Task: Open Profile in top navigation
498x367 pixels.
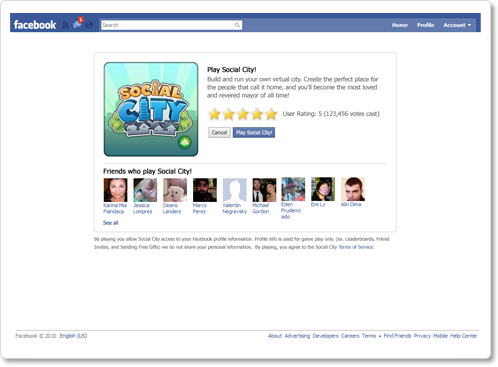Action: pyautogui.click(x=425, y=25)
